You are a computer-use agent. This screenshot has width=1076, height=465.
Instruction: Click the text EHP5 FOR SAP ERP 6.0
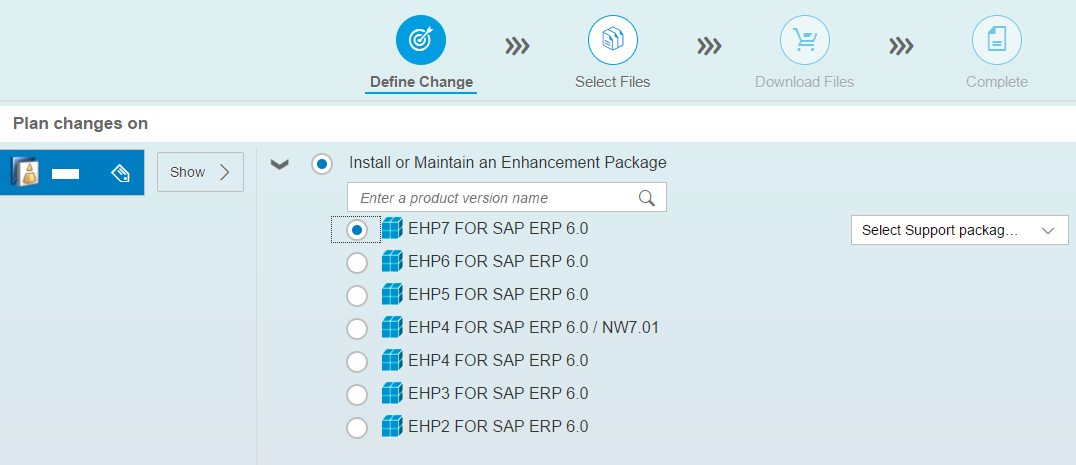498,294
